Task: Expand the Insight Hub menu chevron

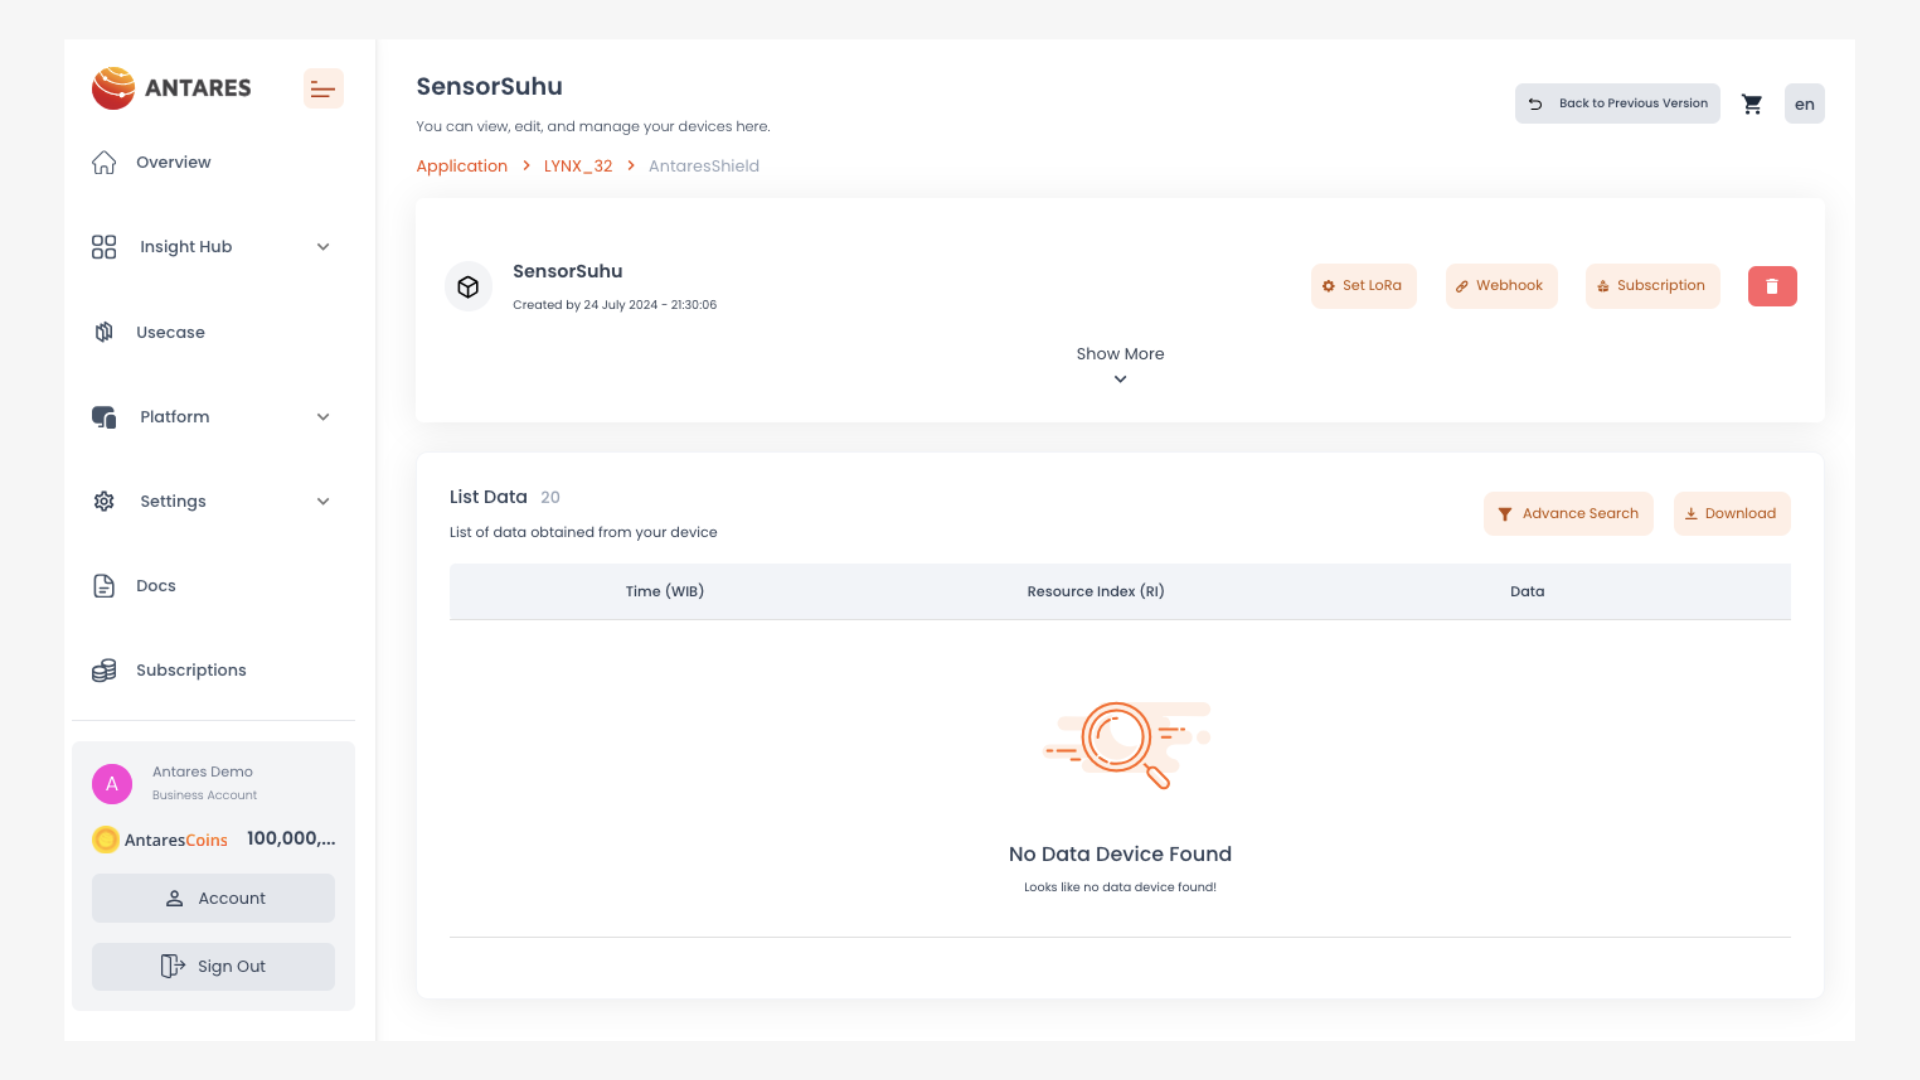Action: click(323, 247)
